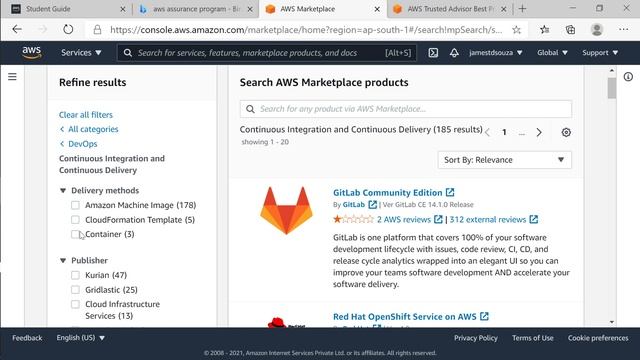The image size is (640, 360).
Task: Collapse the Delivery methods section
Action: 63,190
